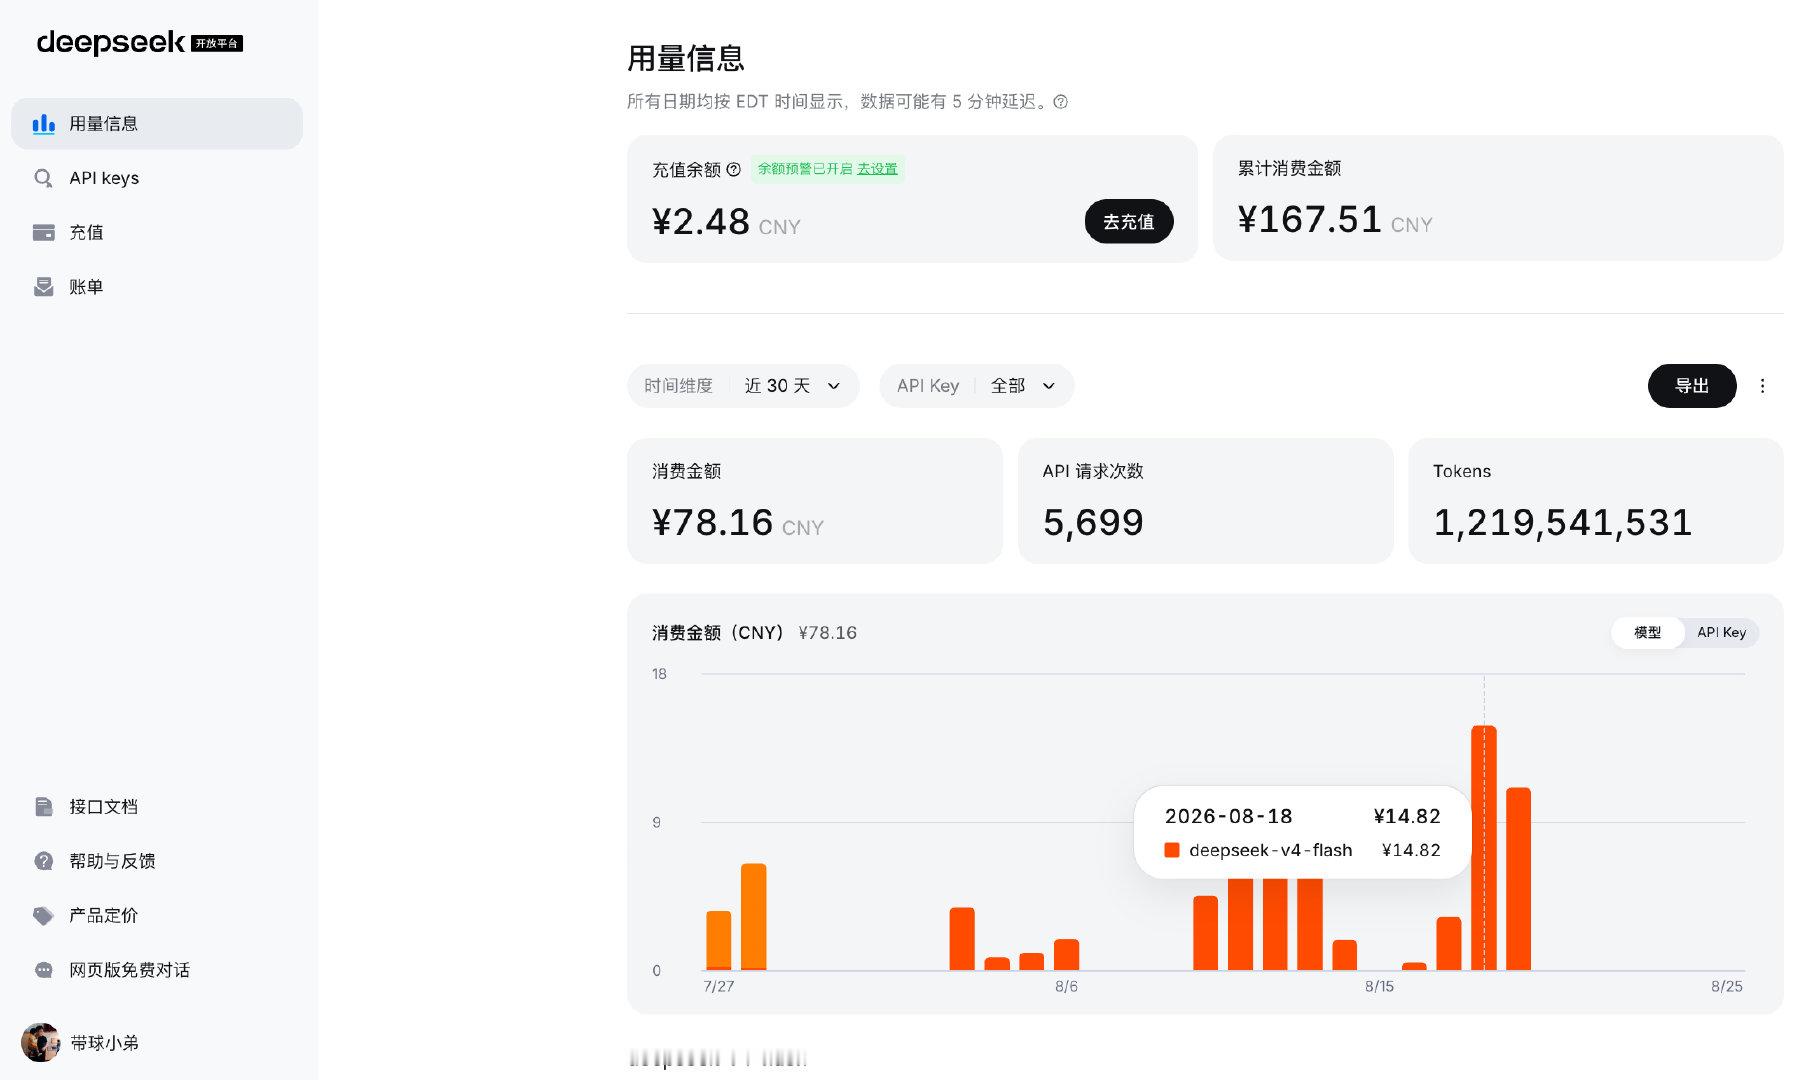Click the chat icon beside 网页版免费对话
This screenshot has height=1080, width=1820.
coord(43,970)
